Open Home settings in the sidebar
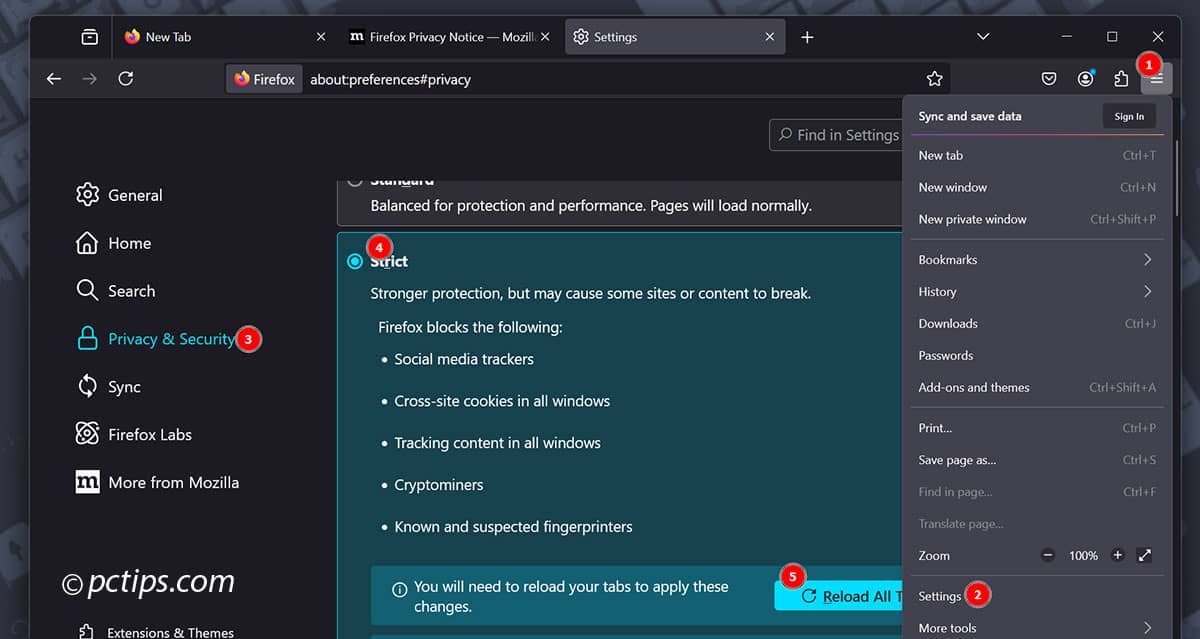The image size is (1200, 639). click(x=114, y=243)
